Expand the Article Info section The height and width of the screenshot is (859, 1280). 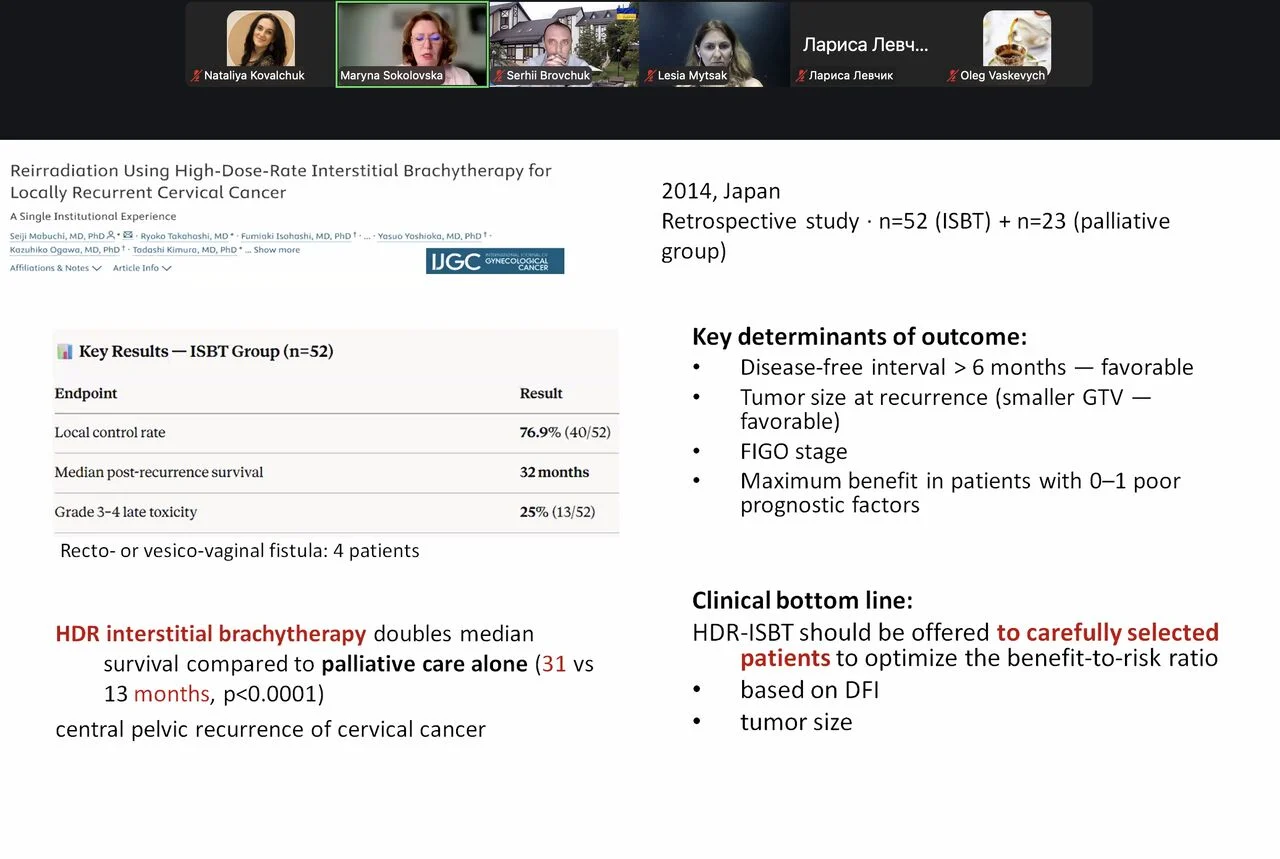tap(142, 268)
